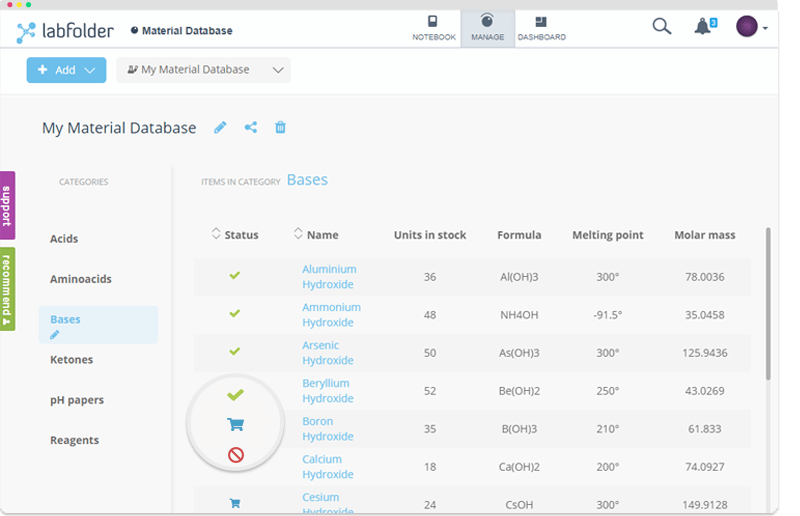Click the 149.9128 molar mass cell

pos(705,505)
